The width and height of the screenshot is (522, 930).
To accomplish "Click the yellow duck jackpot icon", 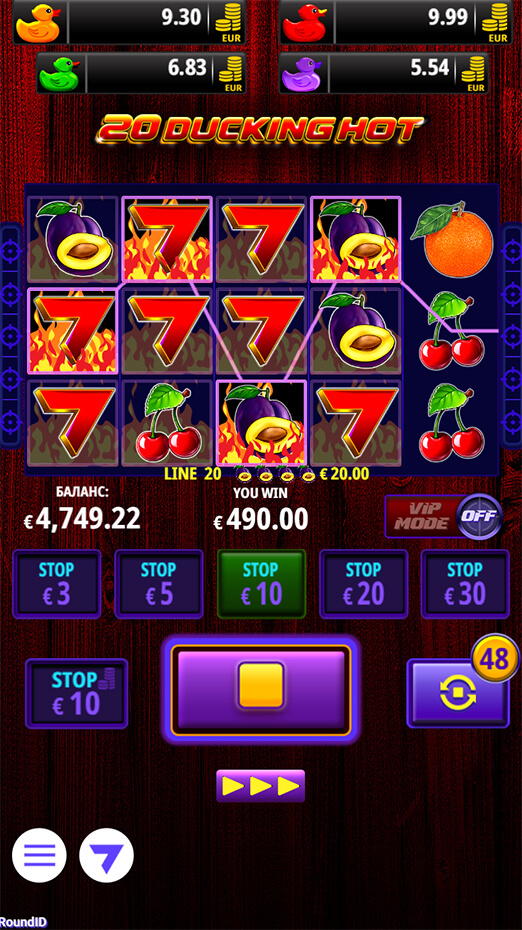I will (x=37, y=23).
